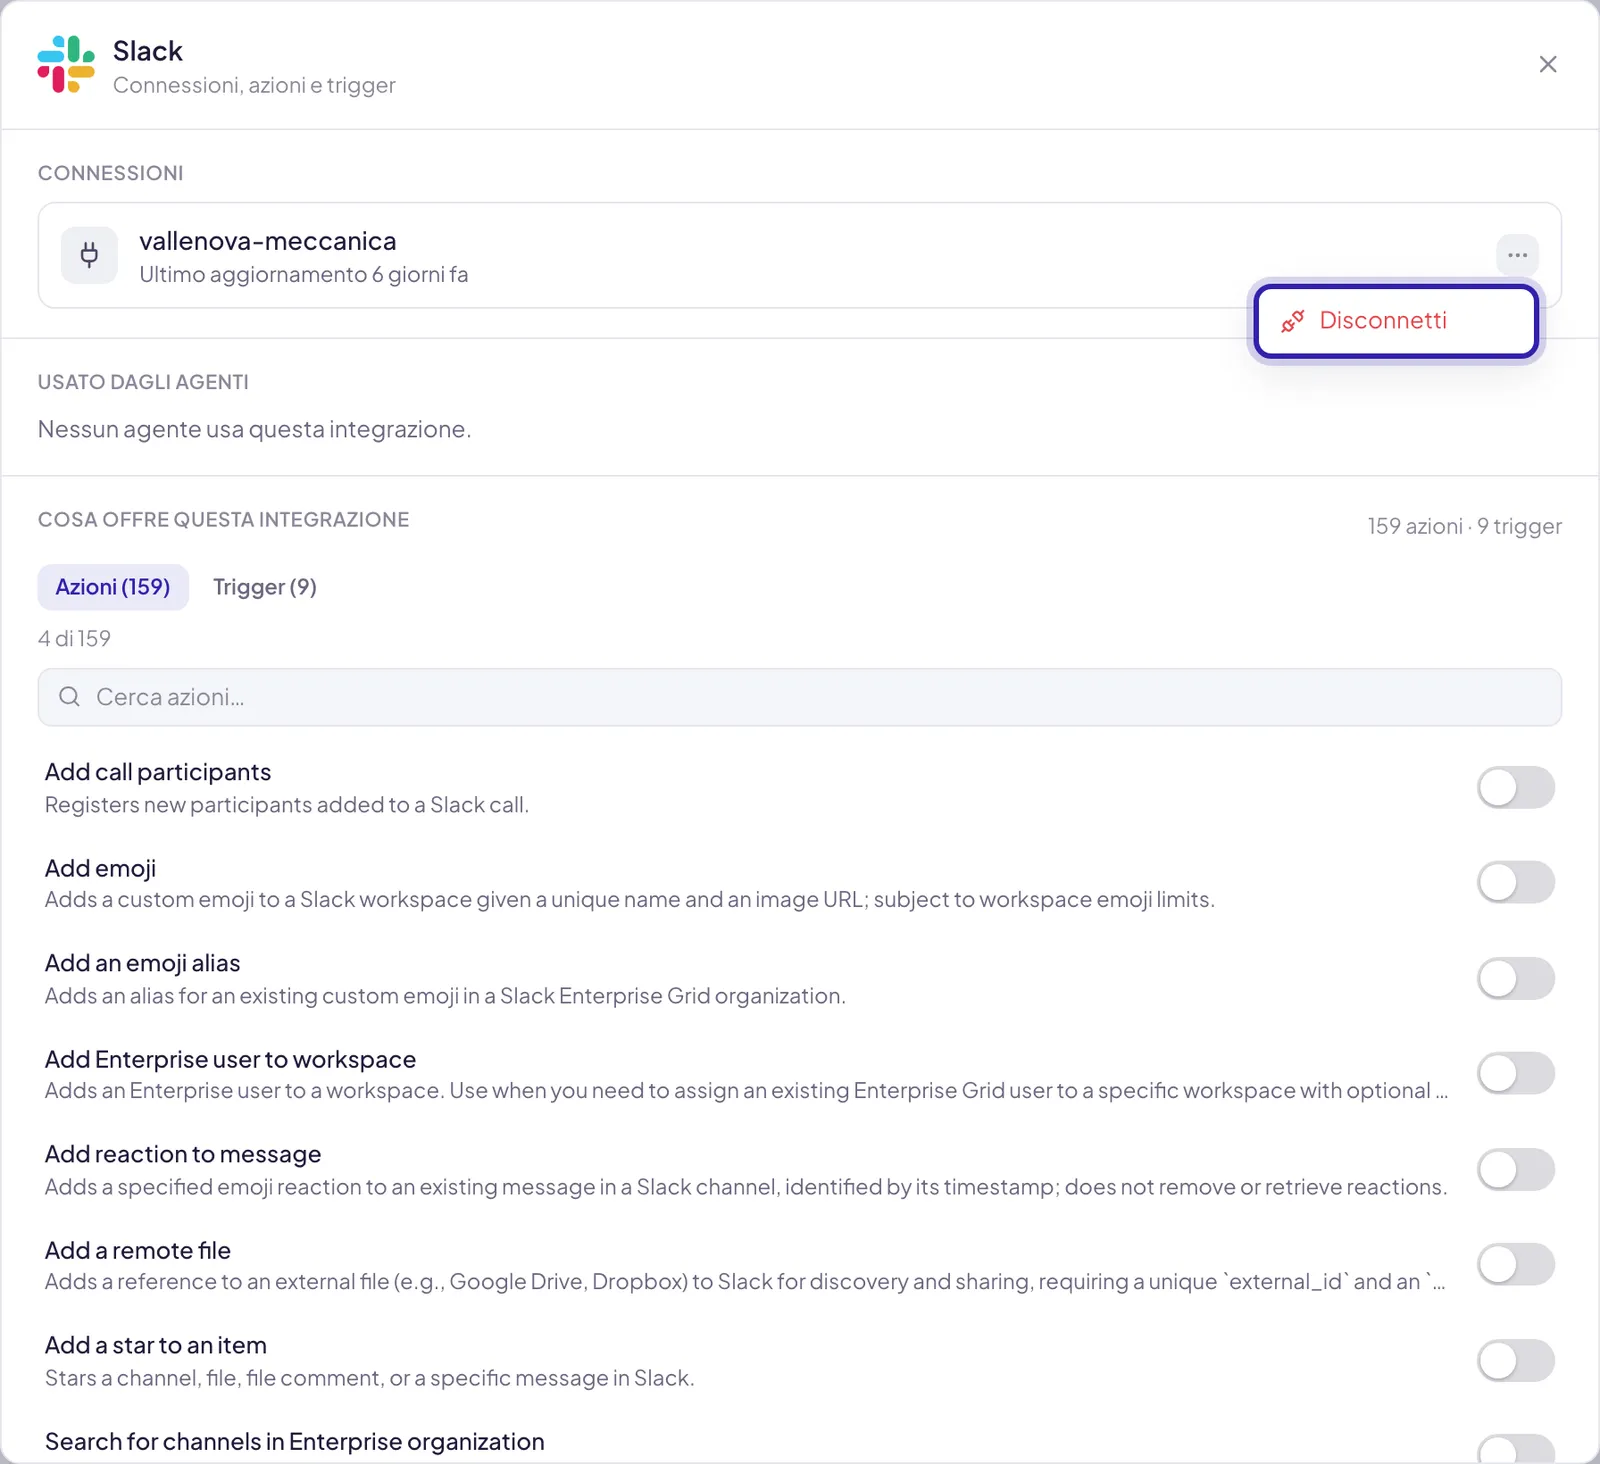Screen dimensions: 1600x1464
Task: Click the vallenova-meccanica connection name
Action: [268, 241]
